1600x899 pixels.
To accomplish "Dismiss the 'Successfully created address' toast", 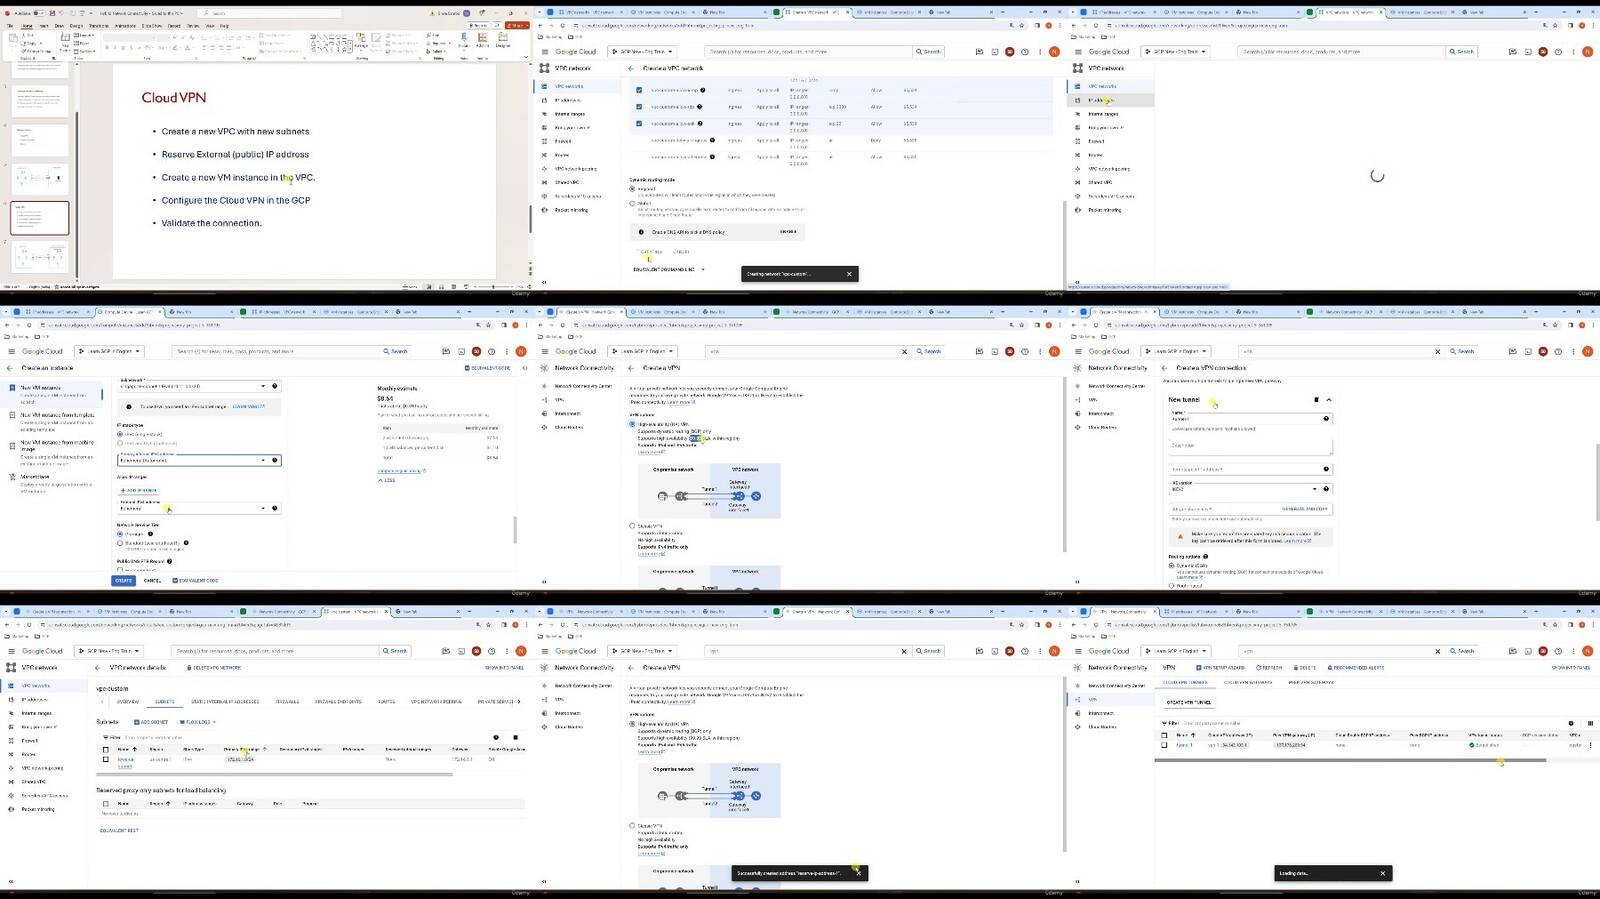I will pyautogui.click(x=858, y=873).
